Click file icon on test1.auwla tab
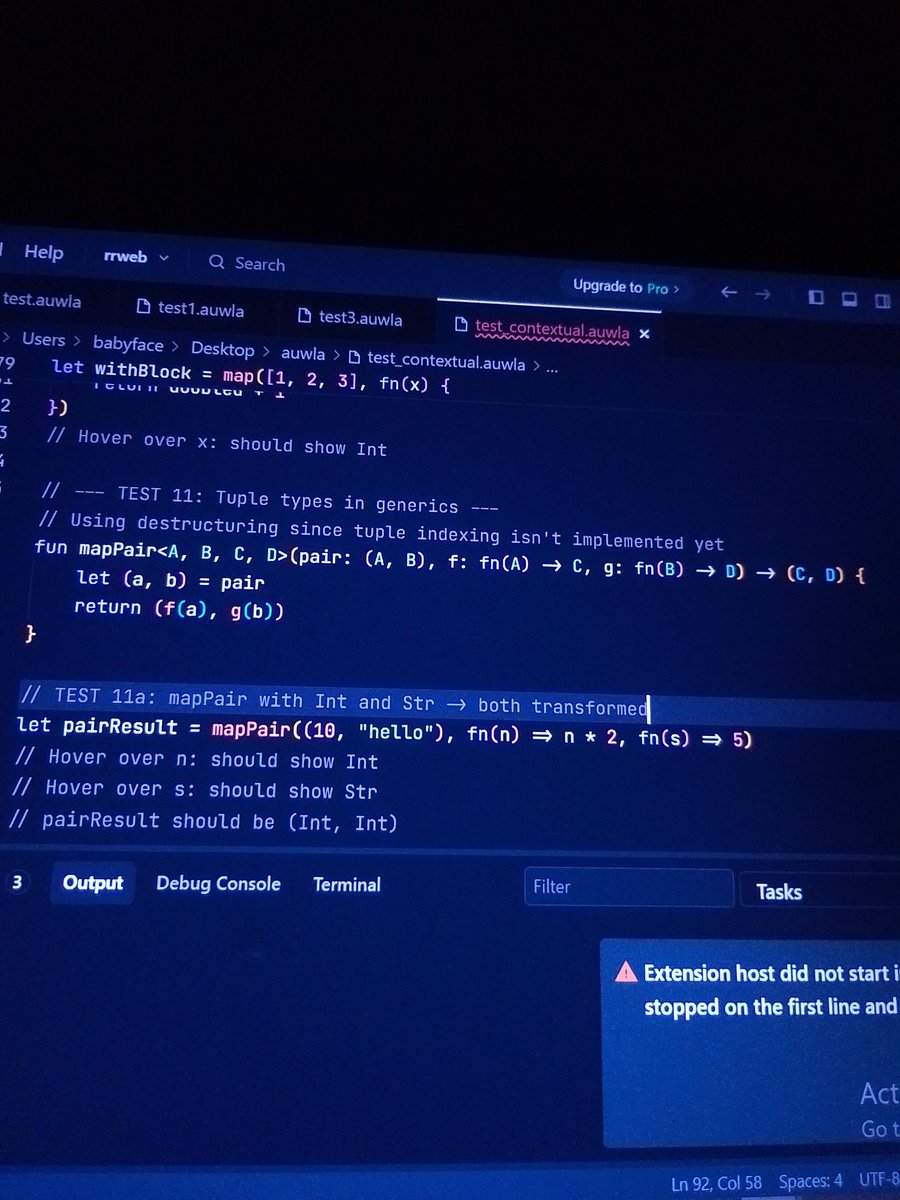 coord(142,307)
